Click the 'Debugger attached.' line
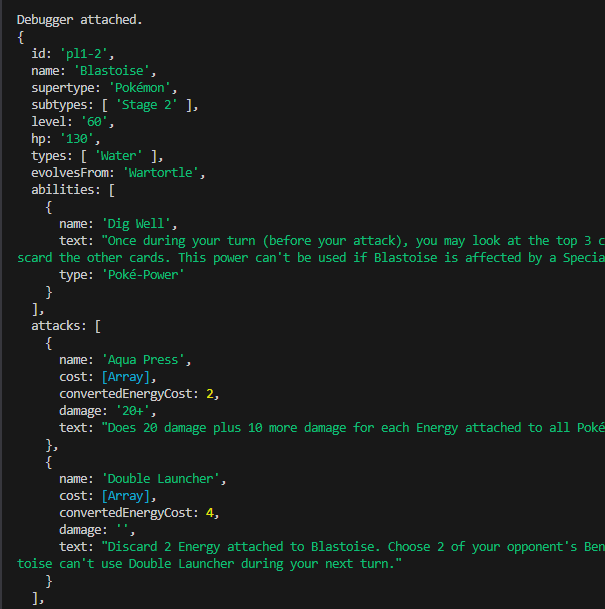The height and width of the screenshot is (609, 605). click(x=79, y=19)
